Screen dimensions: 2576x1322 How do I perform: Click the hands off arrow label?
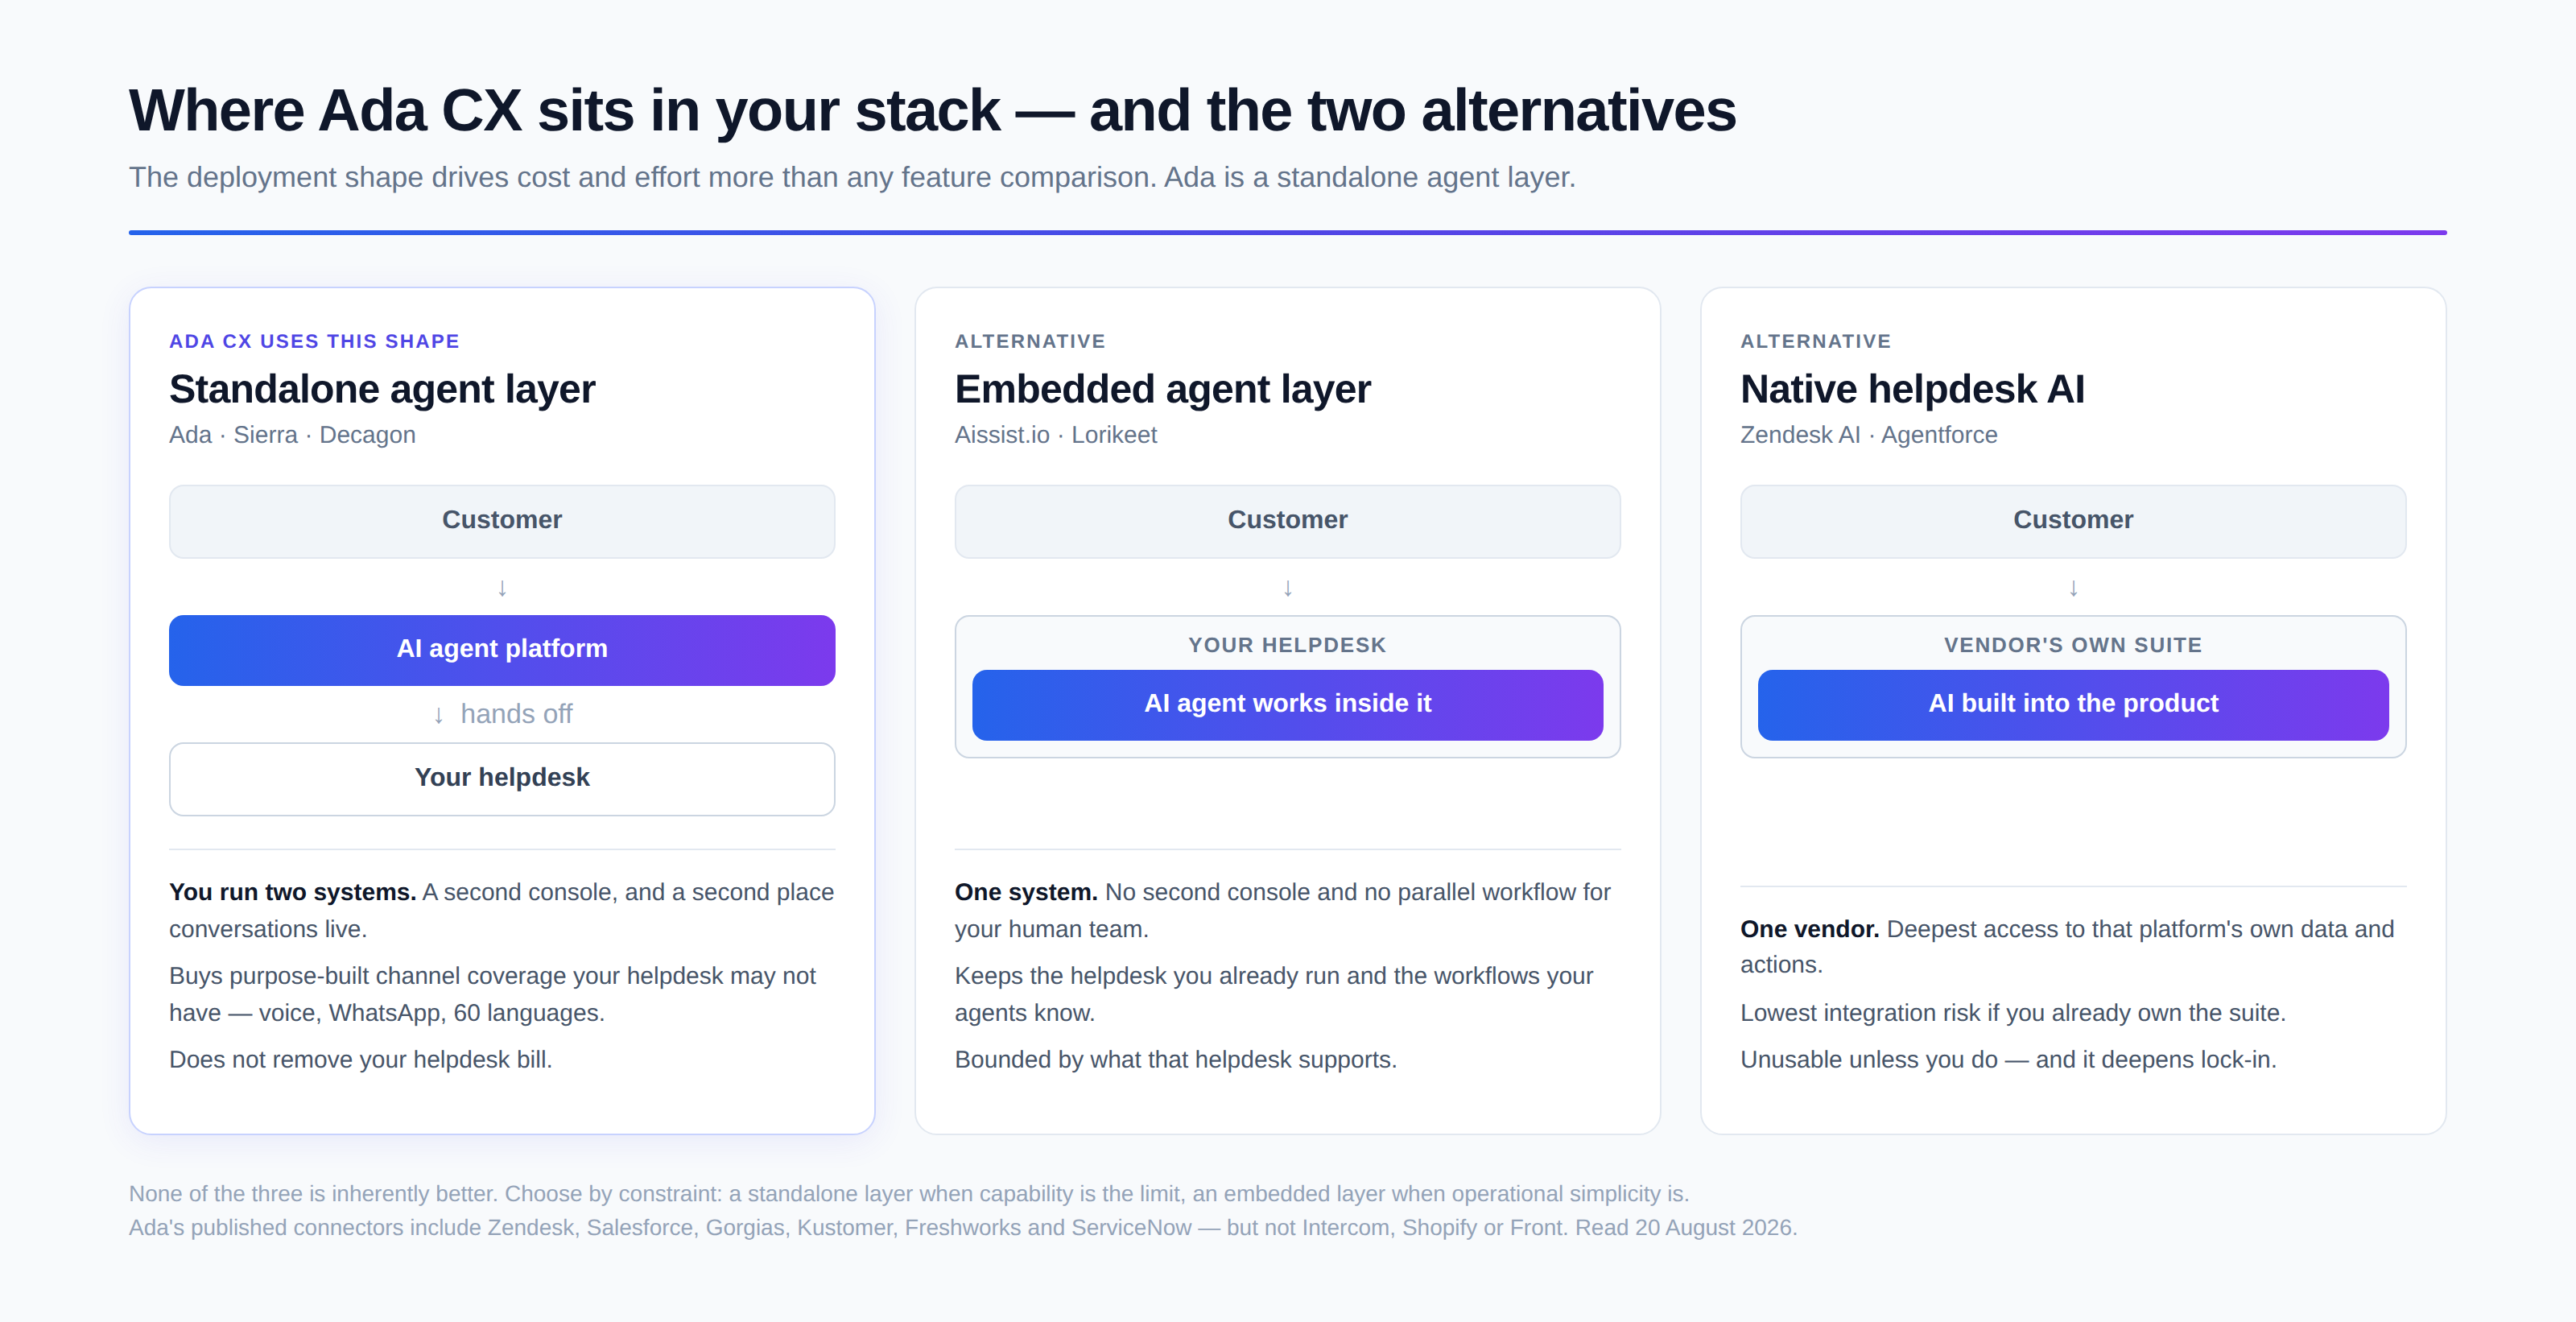click(x=502, y=714)
